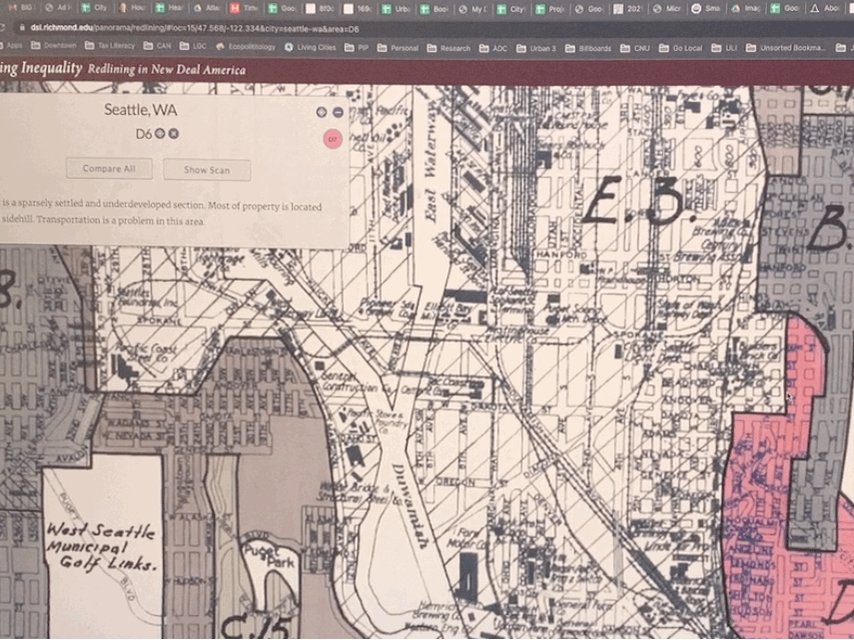Click the address bar URL
Viewport: 854px width, 640px height.
(x=195, y=29)
